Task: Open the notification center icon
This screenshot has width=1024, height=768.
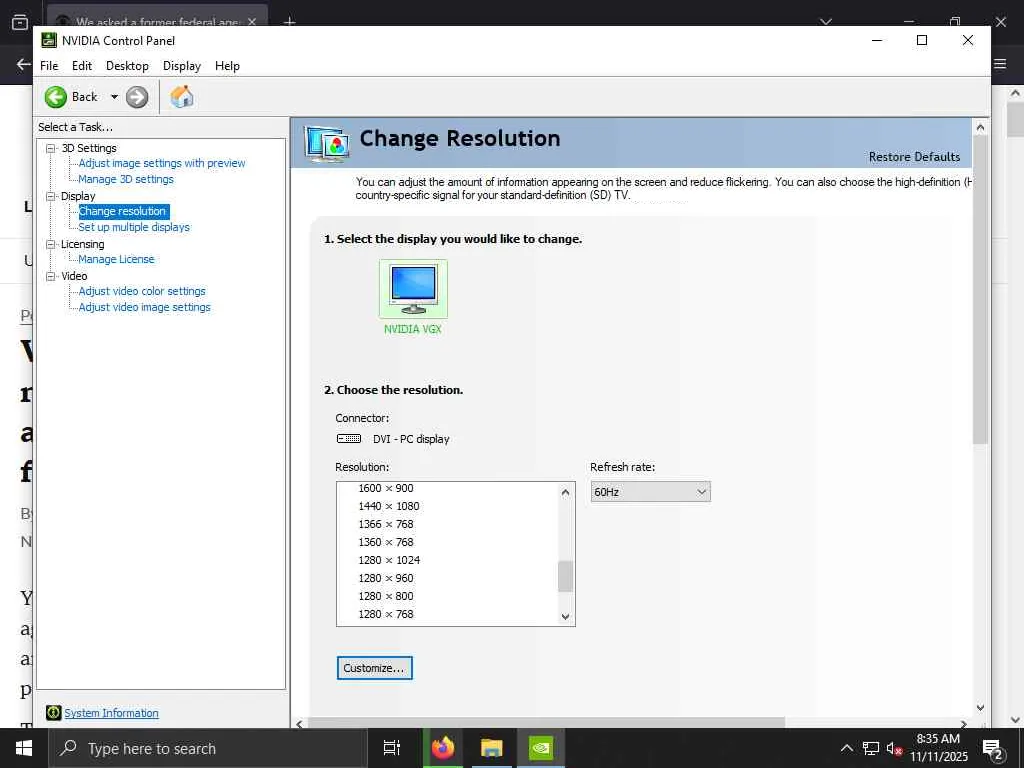Action: click(993, 750)
